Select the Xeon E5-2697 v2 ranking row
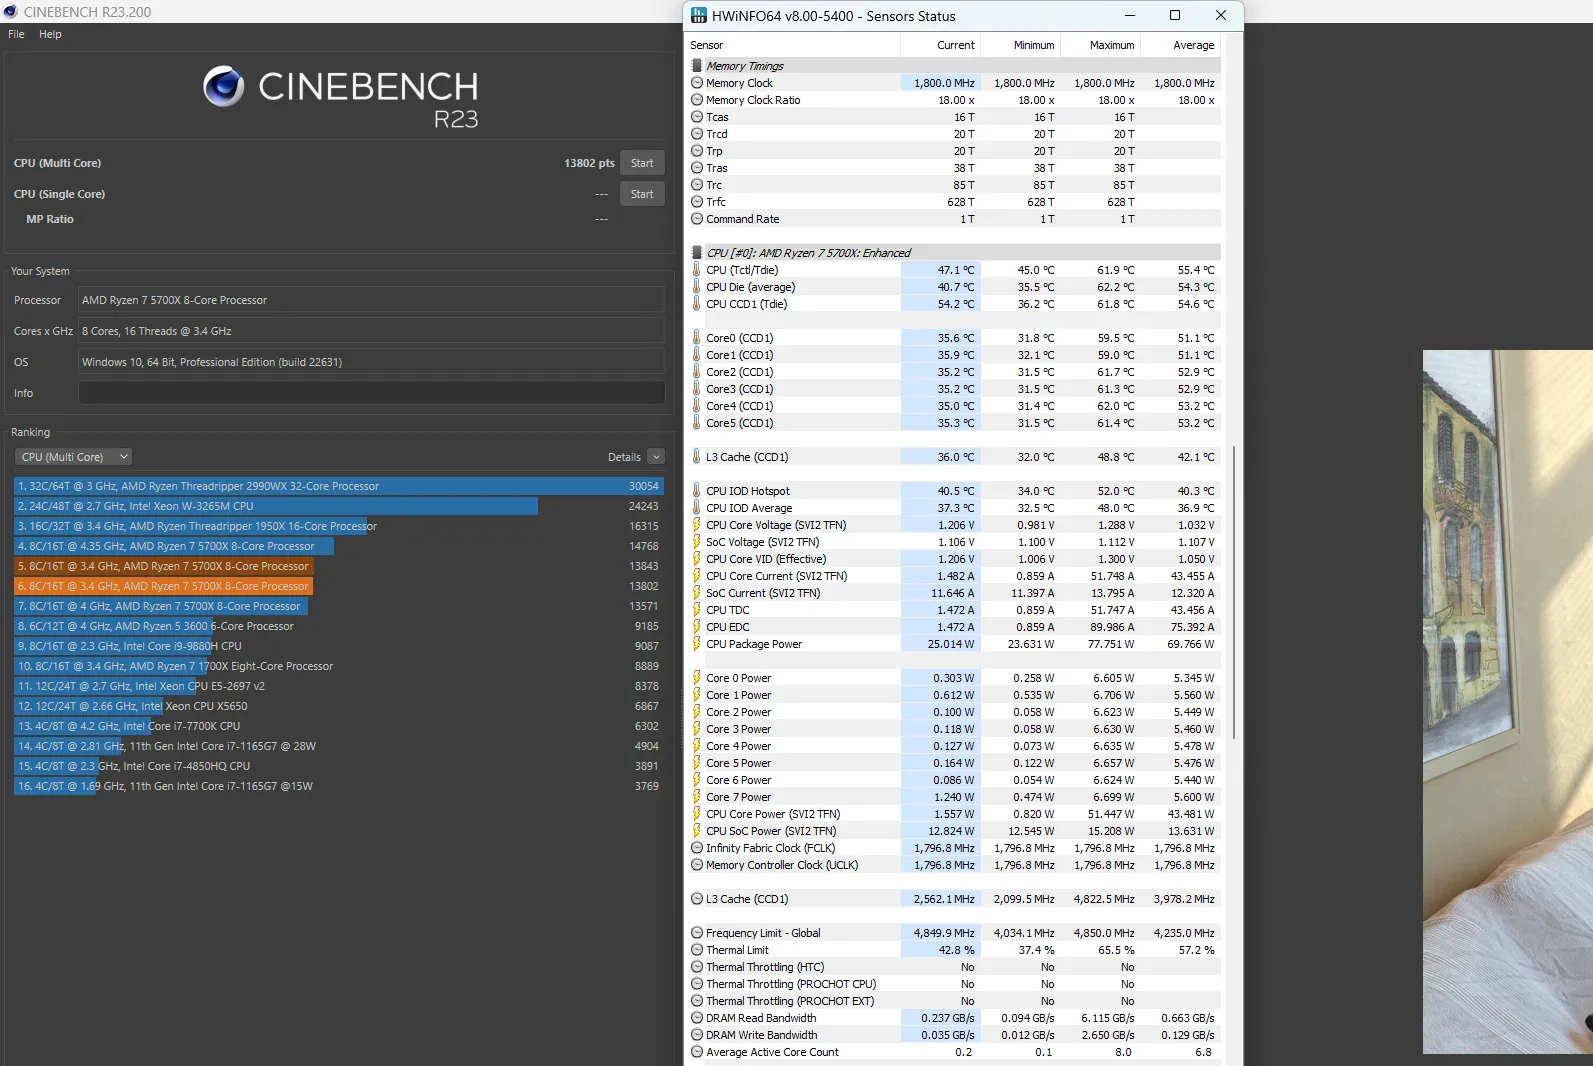1593x1066 pixels. coord(339,686)
